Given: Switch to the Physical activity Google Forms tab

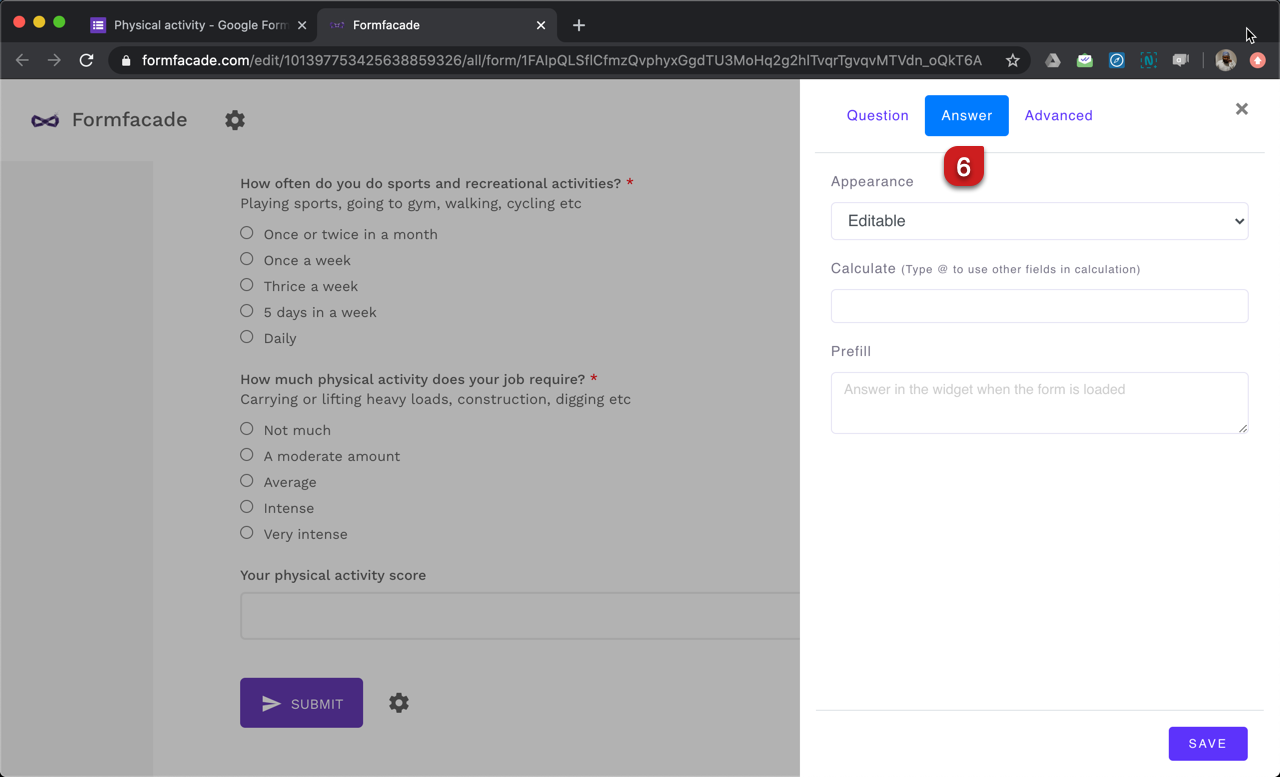Looking at the screenshot, I should [x=197, y=24].
